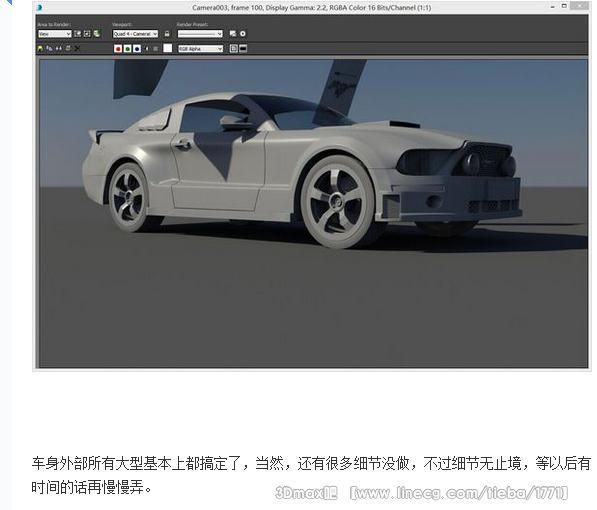Image resolution: width=597 pixels, height=510 pixels.
Task: Open the Render Preset dropdown
Action: (x=200, y=34)
